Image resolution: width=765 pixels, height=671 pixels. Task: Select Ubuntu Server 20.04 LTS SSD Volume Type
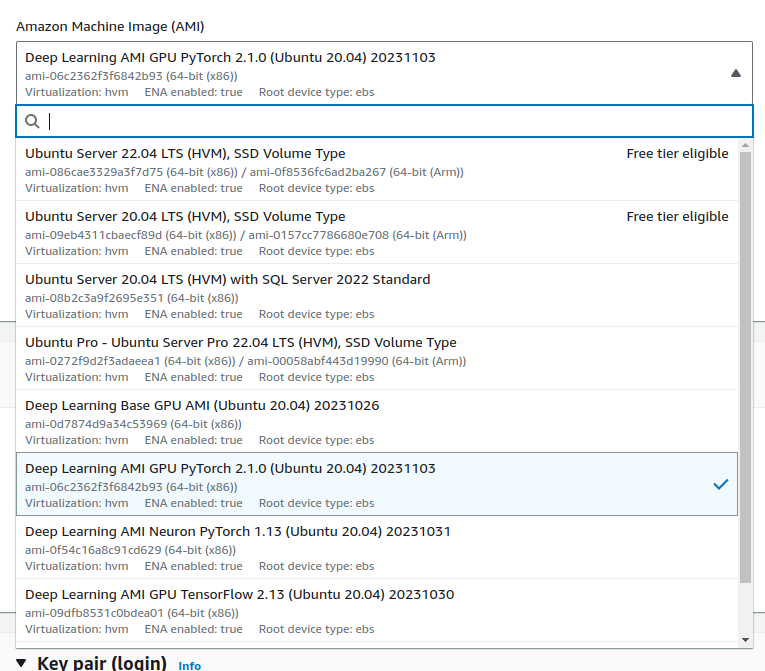pyautogui.click(x=377, y=232)
